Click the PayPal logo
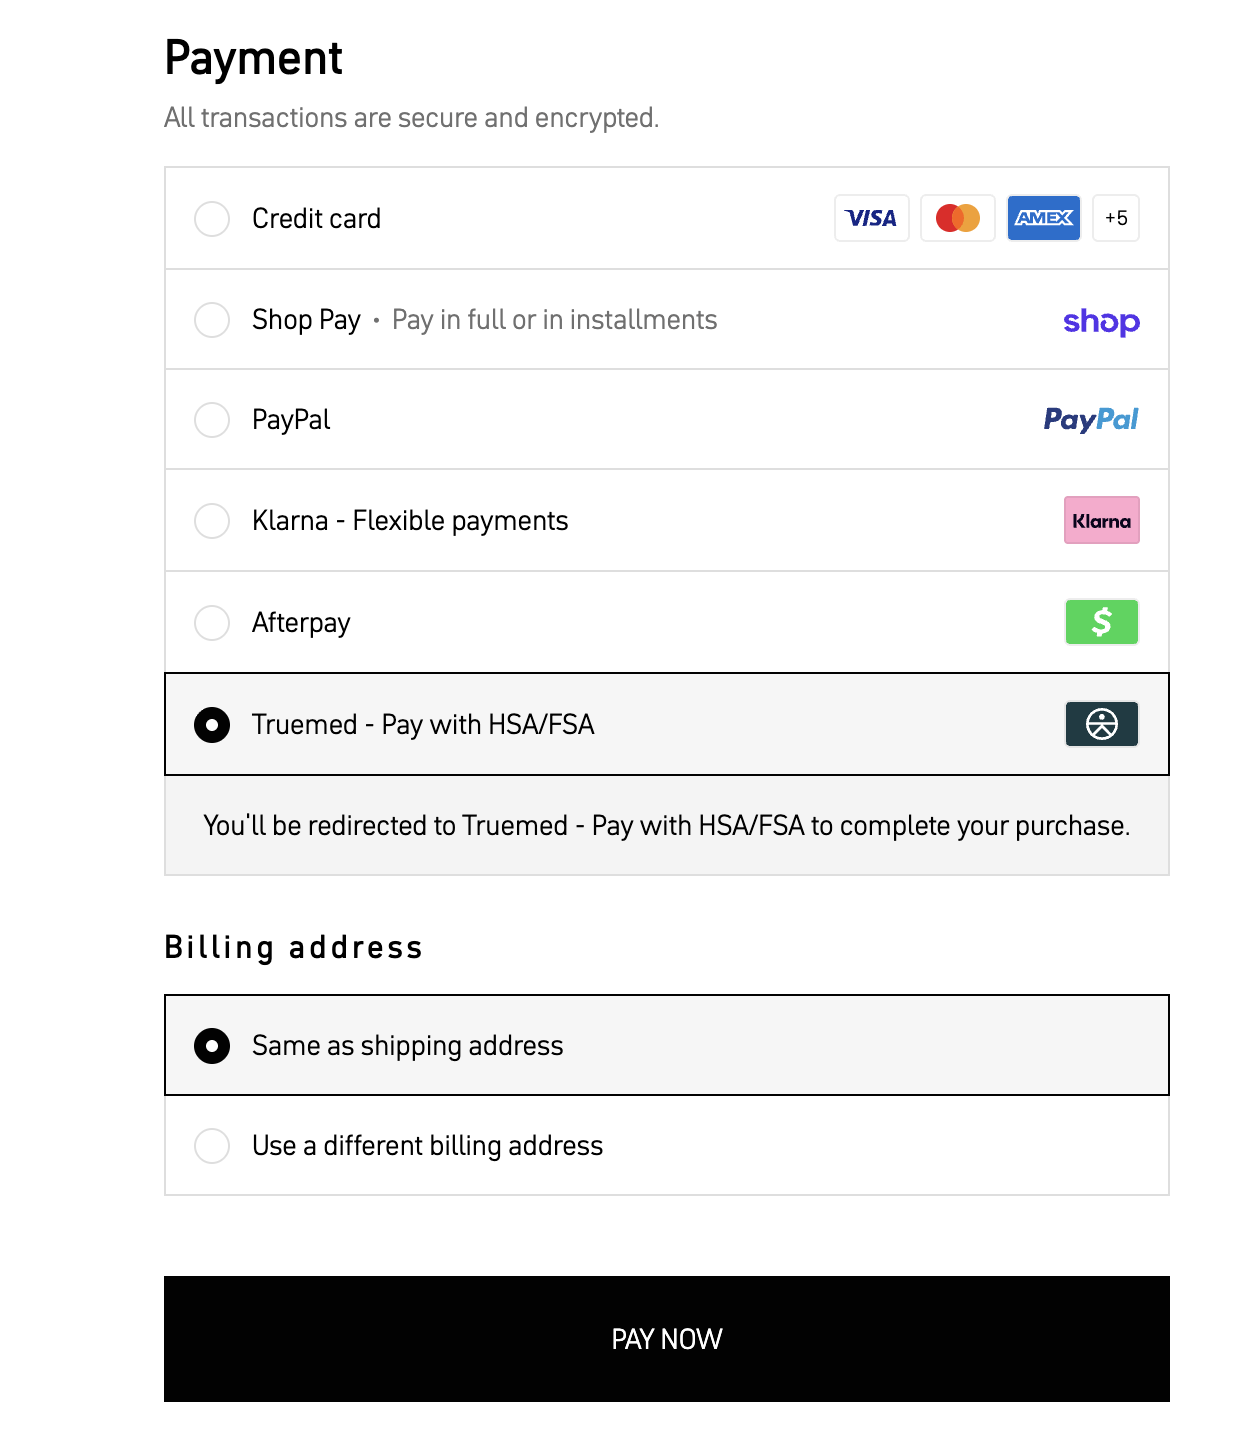 click(1091, 420)
